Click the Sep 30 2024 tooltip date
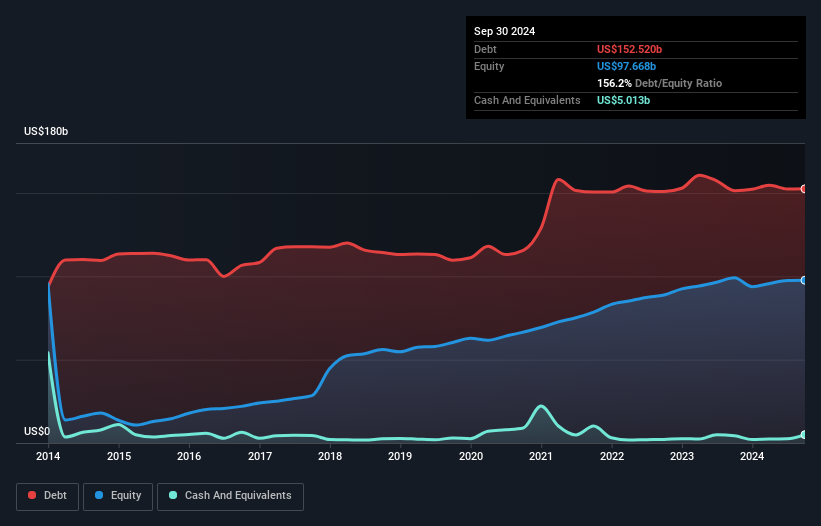The image size is (821, 526). coord(504,31)
